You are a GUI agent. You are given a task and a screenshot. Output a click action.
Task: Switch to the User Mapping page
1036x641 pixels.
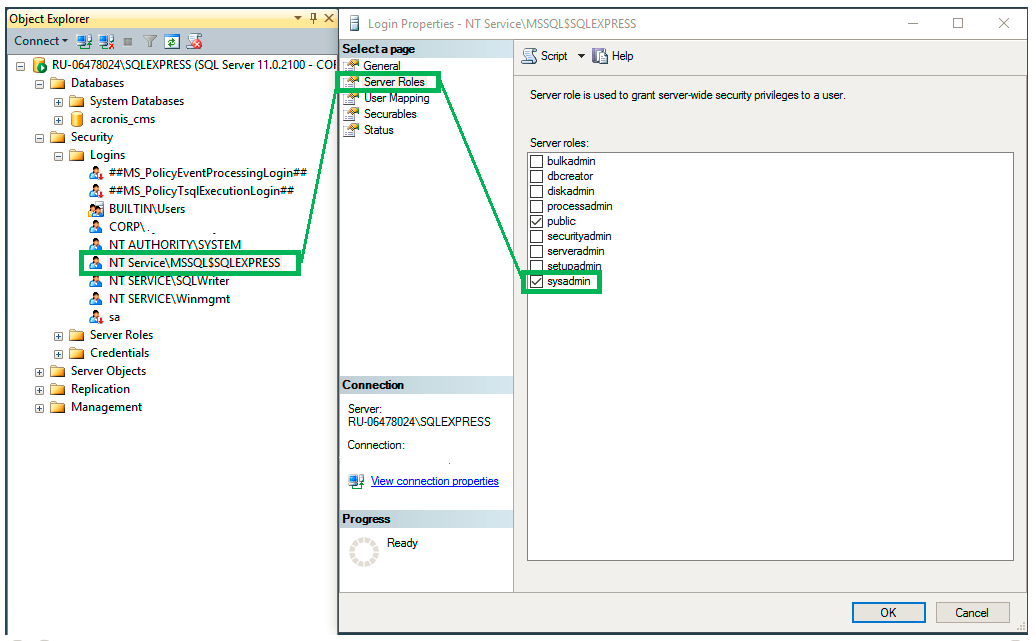(396, 98)
